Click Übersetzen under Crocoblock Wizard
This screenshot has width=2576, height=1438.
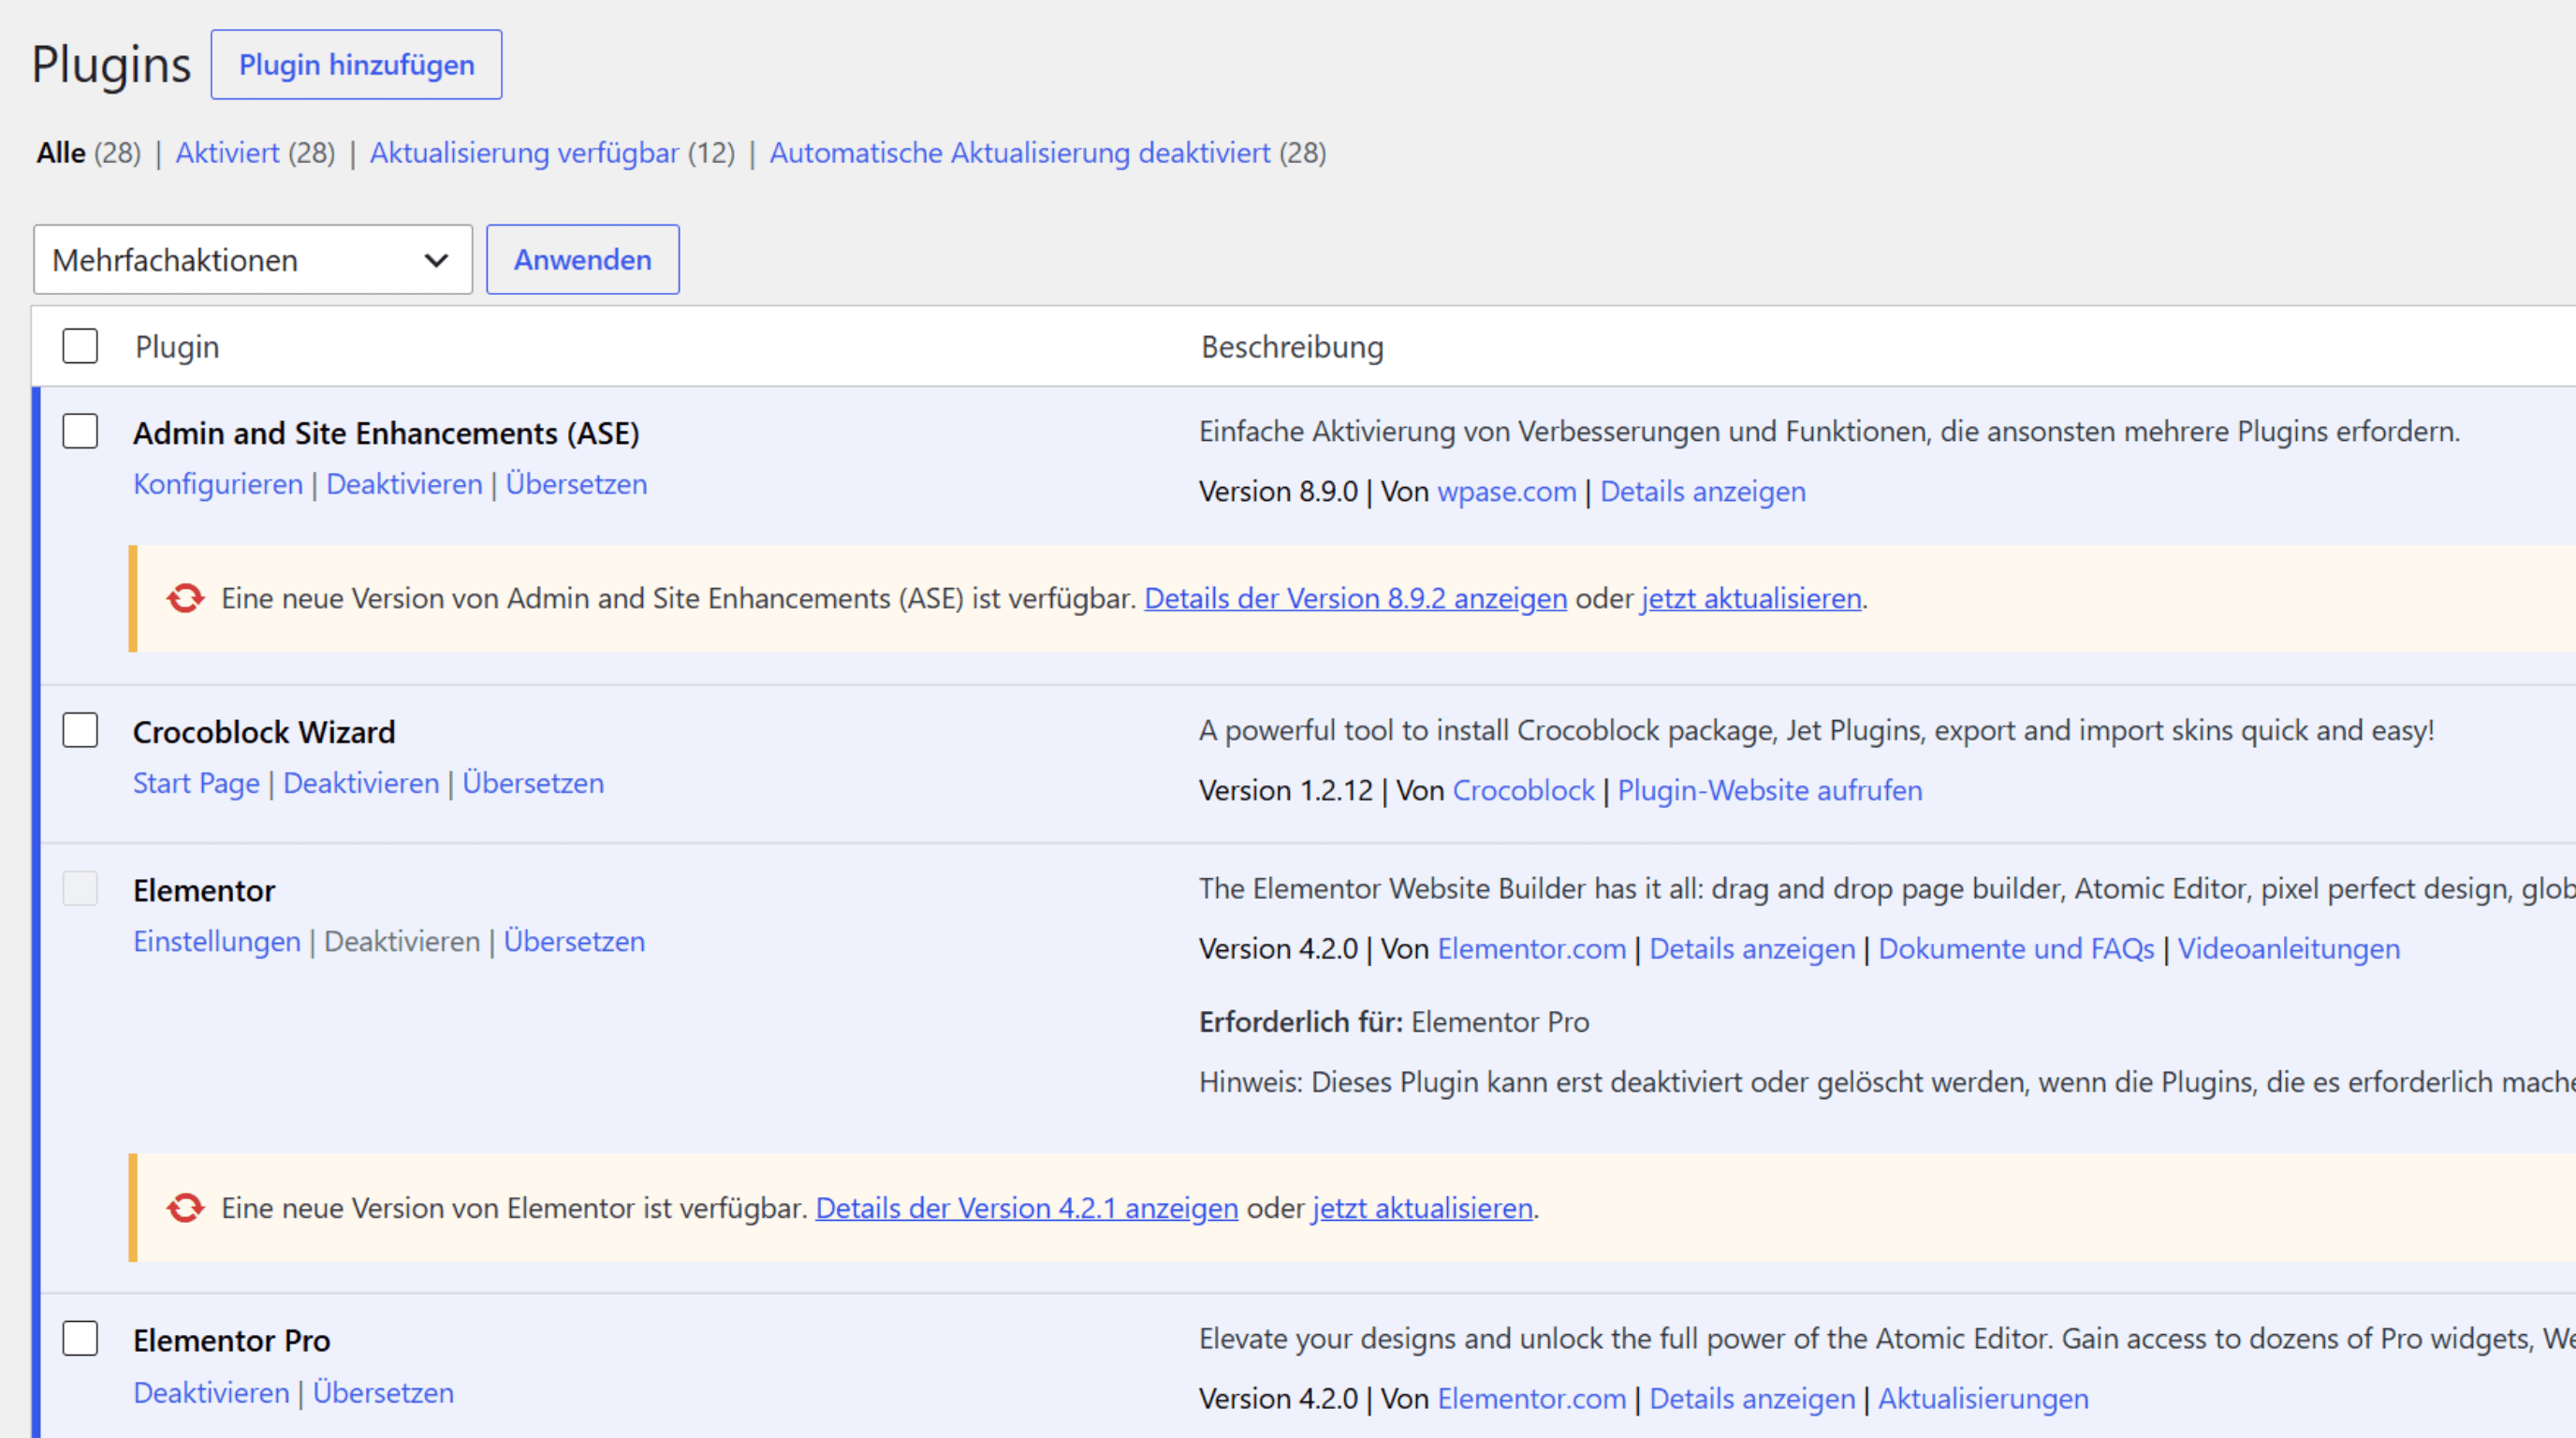click(x=533, y=783)
